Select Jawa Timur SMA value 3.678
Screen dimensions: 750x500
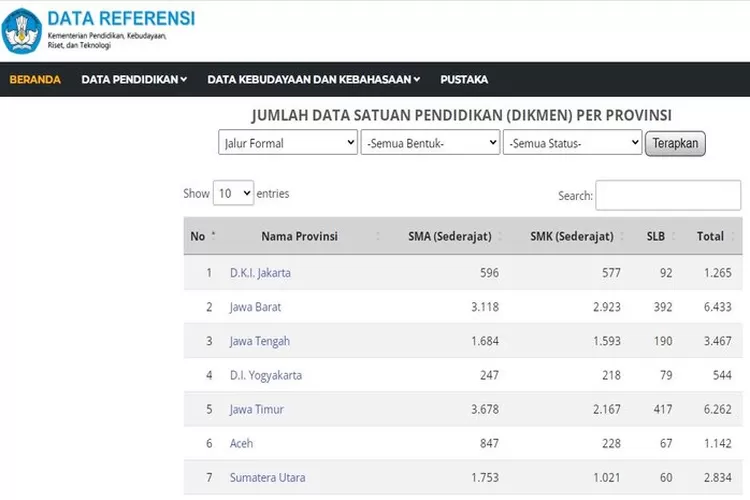pos(485,409)
